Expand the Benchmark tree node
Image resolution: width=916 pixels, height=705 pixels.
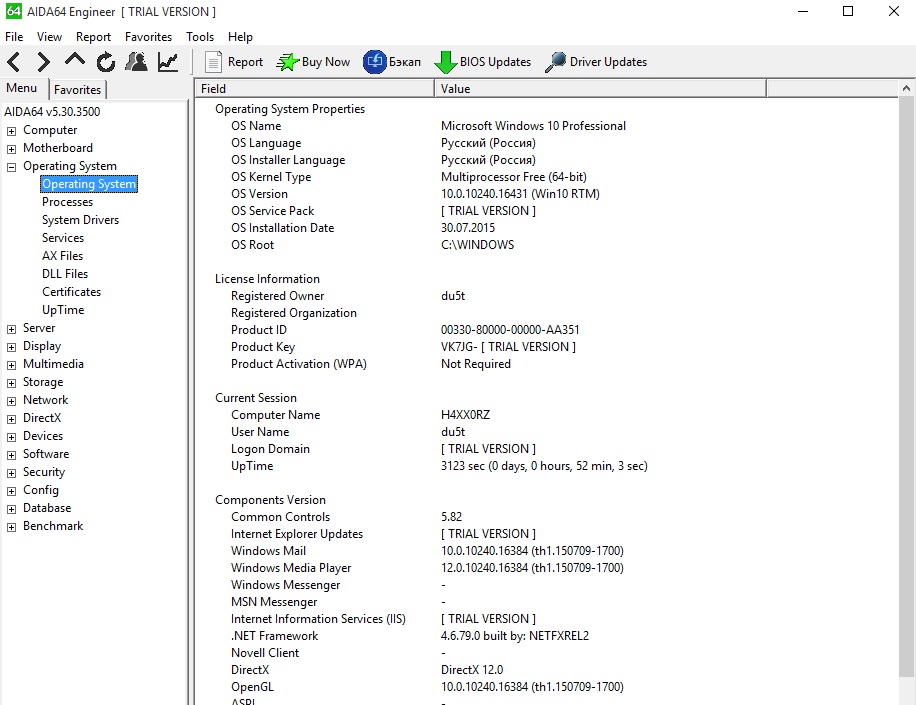click(x=11, y=527)
